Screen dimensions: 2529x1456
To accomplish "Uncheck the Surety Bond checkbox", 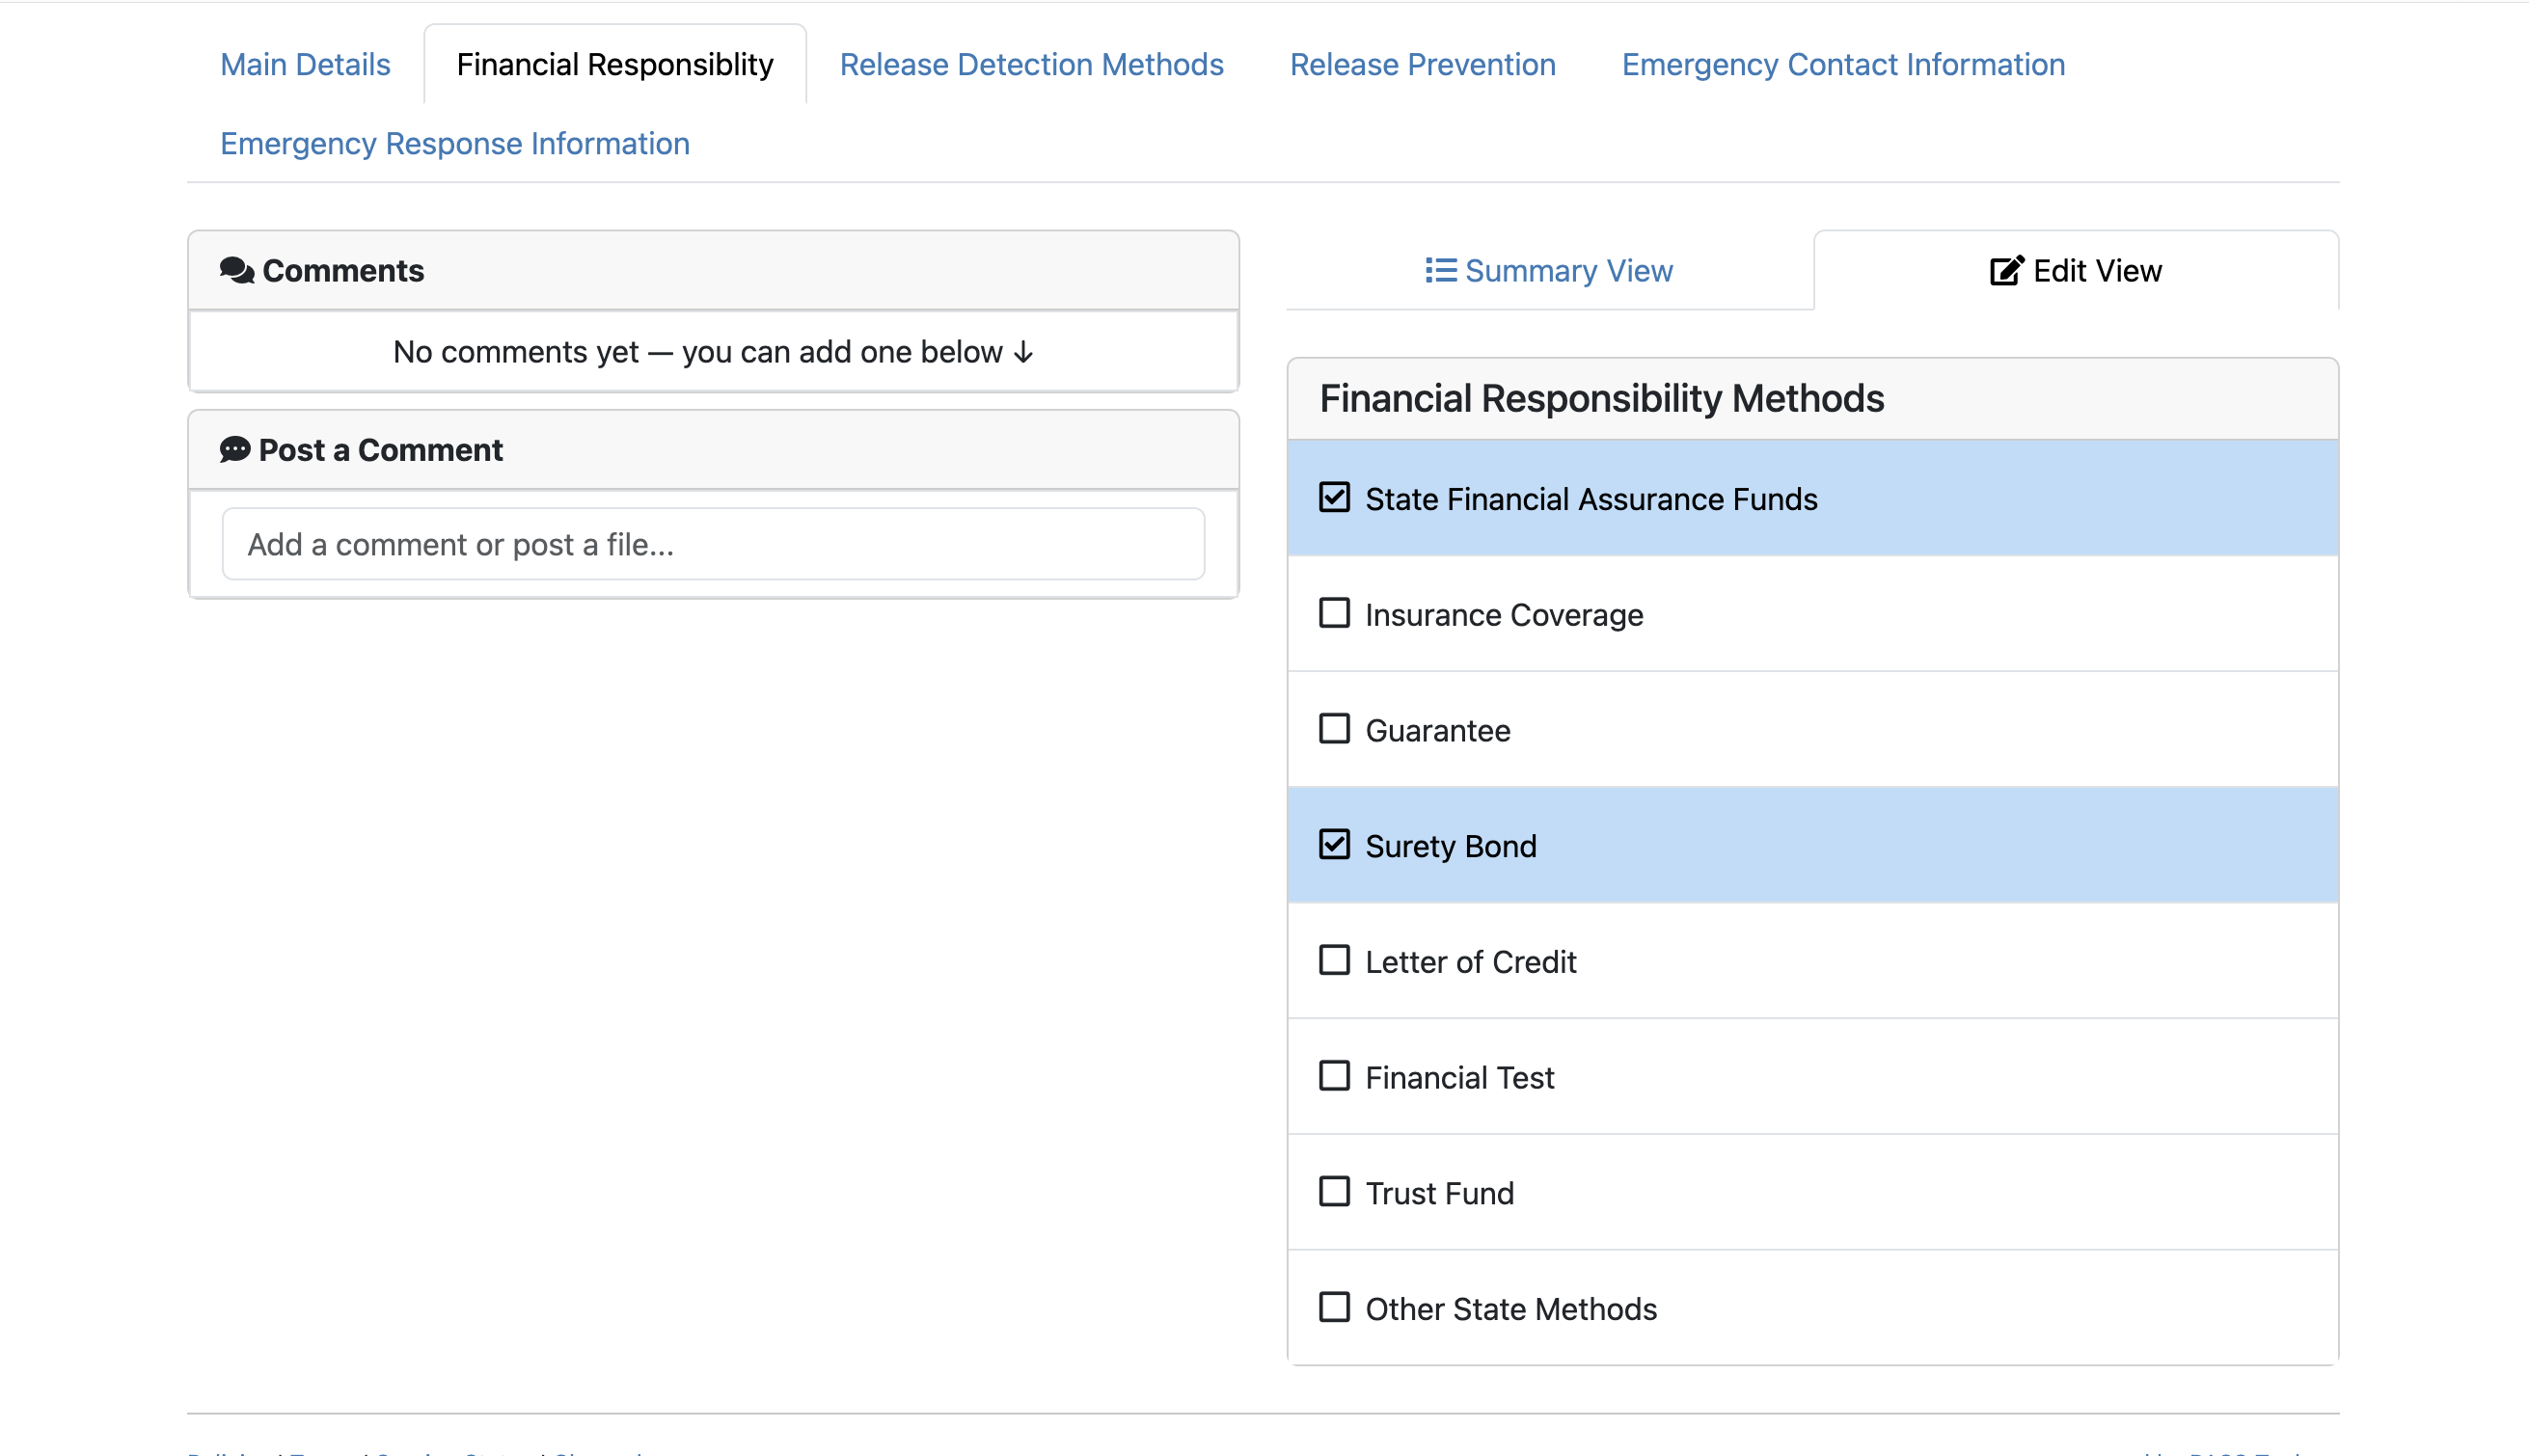I will (1334, 845).
